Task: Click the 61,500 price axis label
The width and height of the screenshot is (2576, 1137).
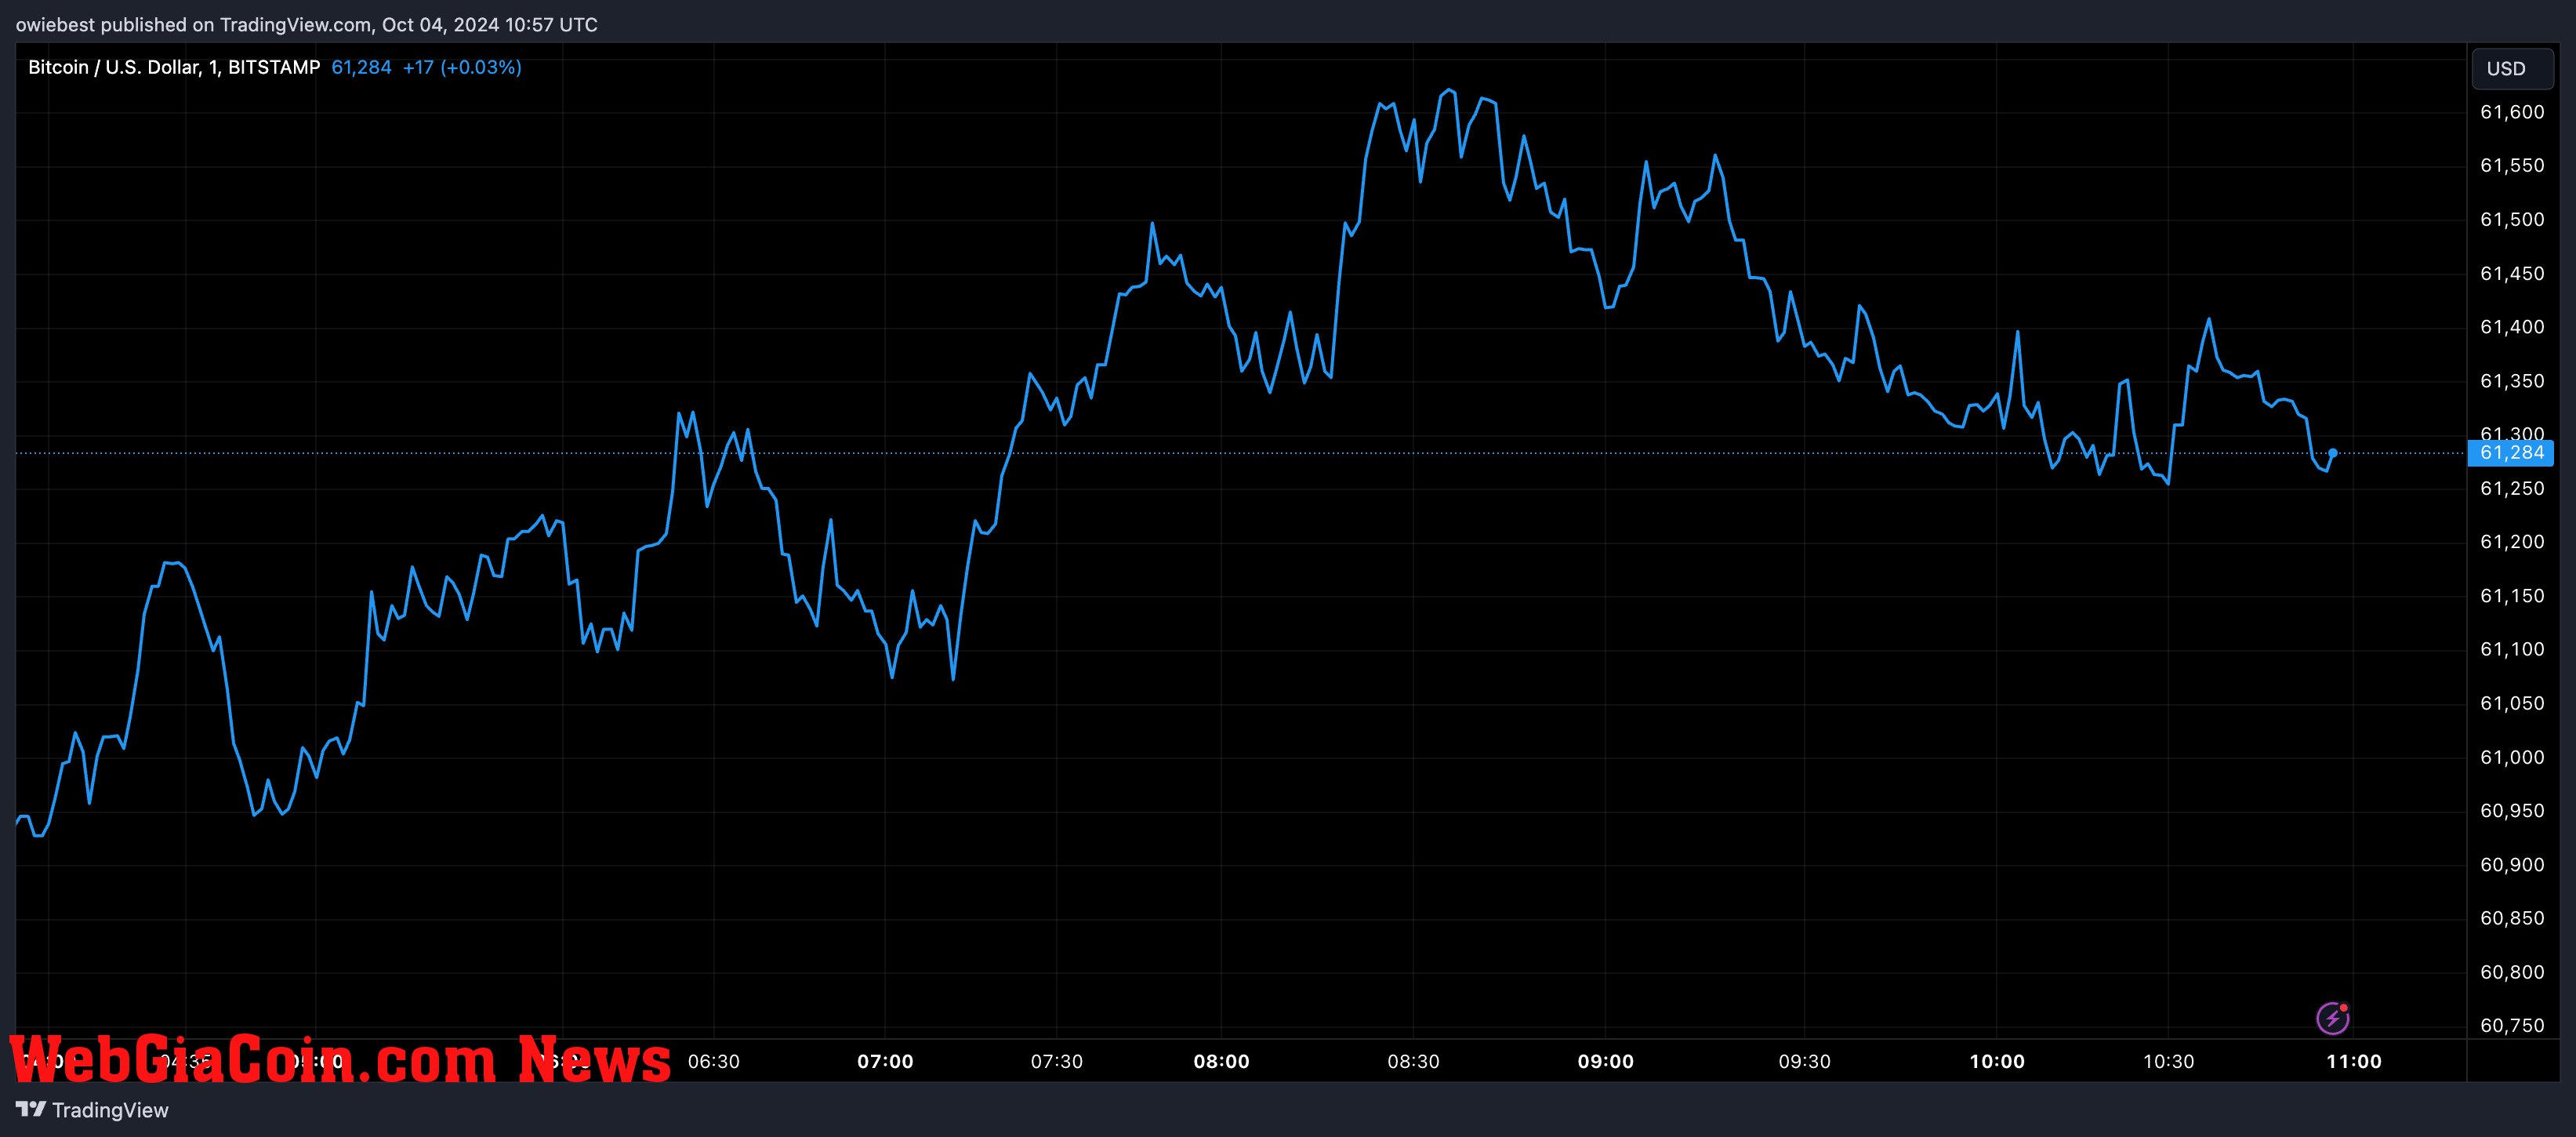Action: (2512, 220)
